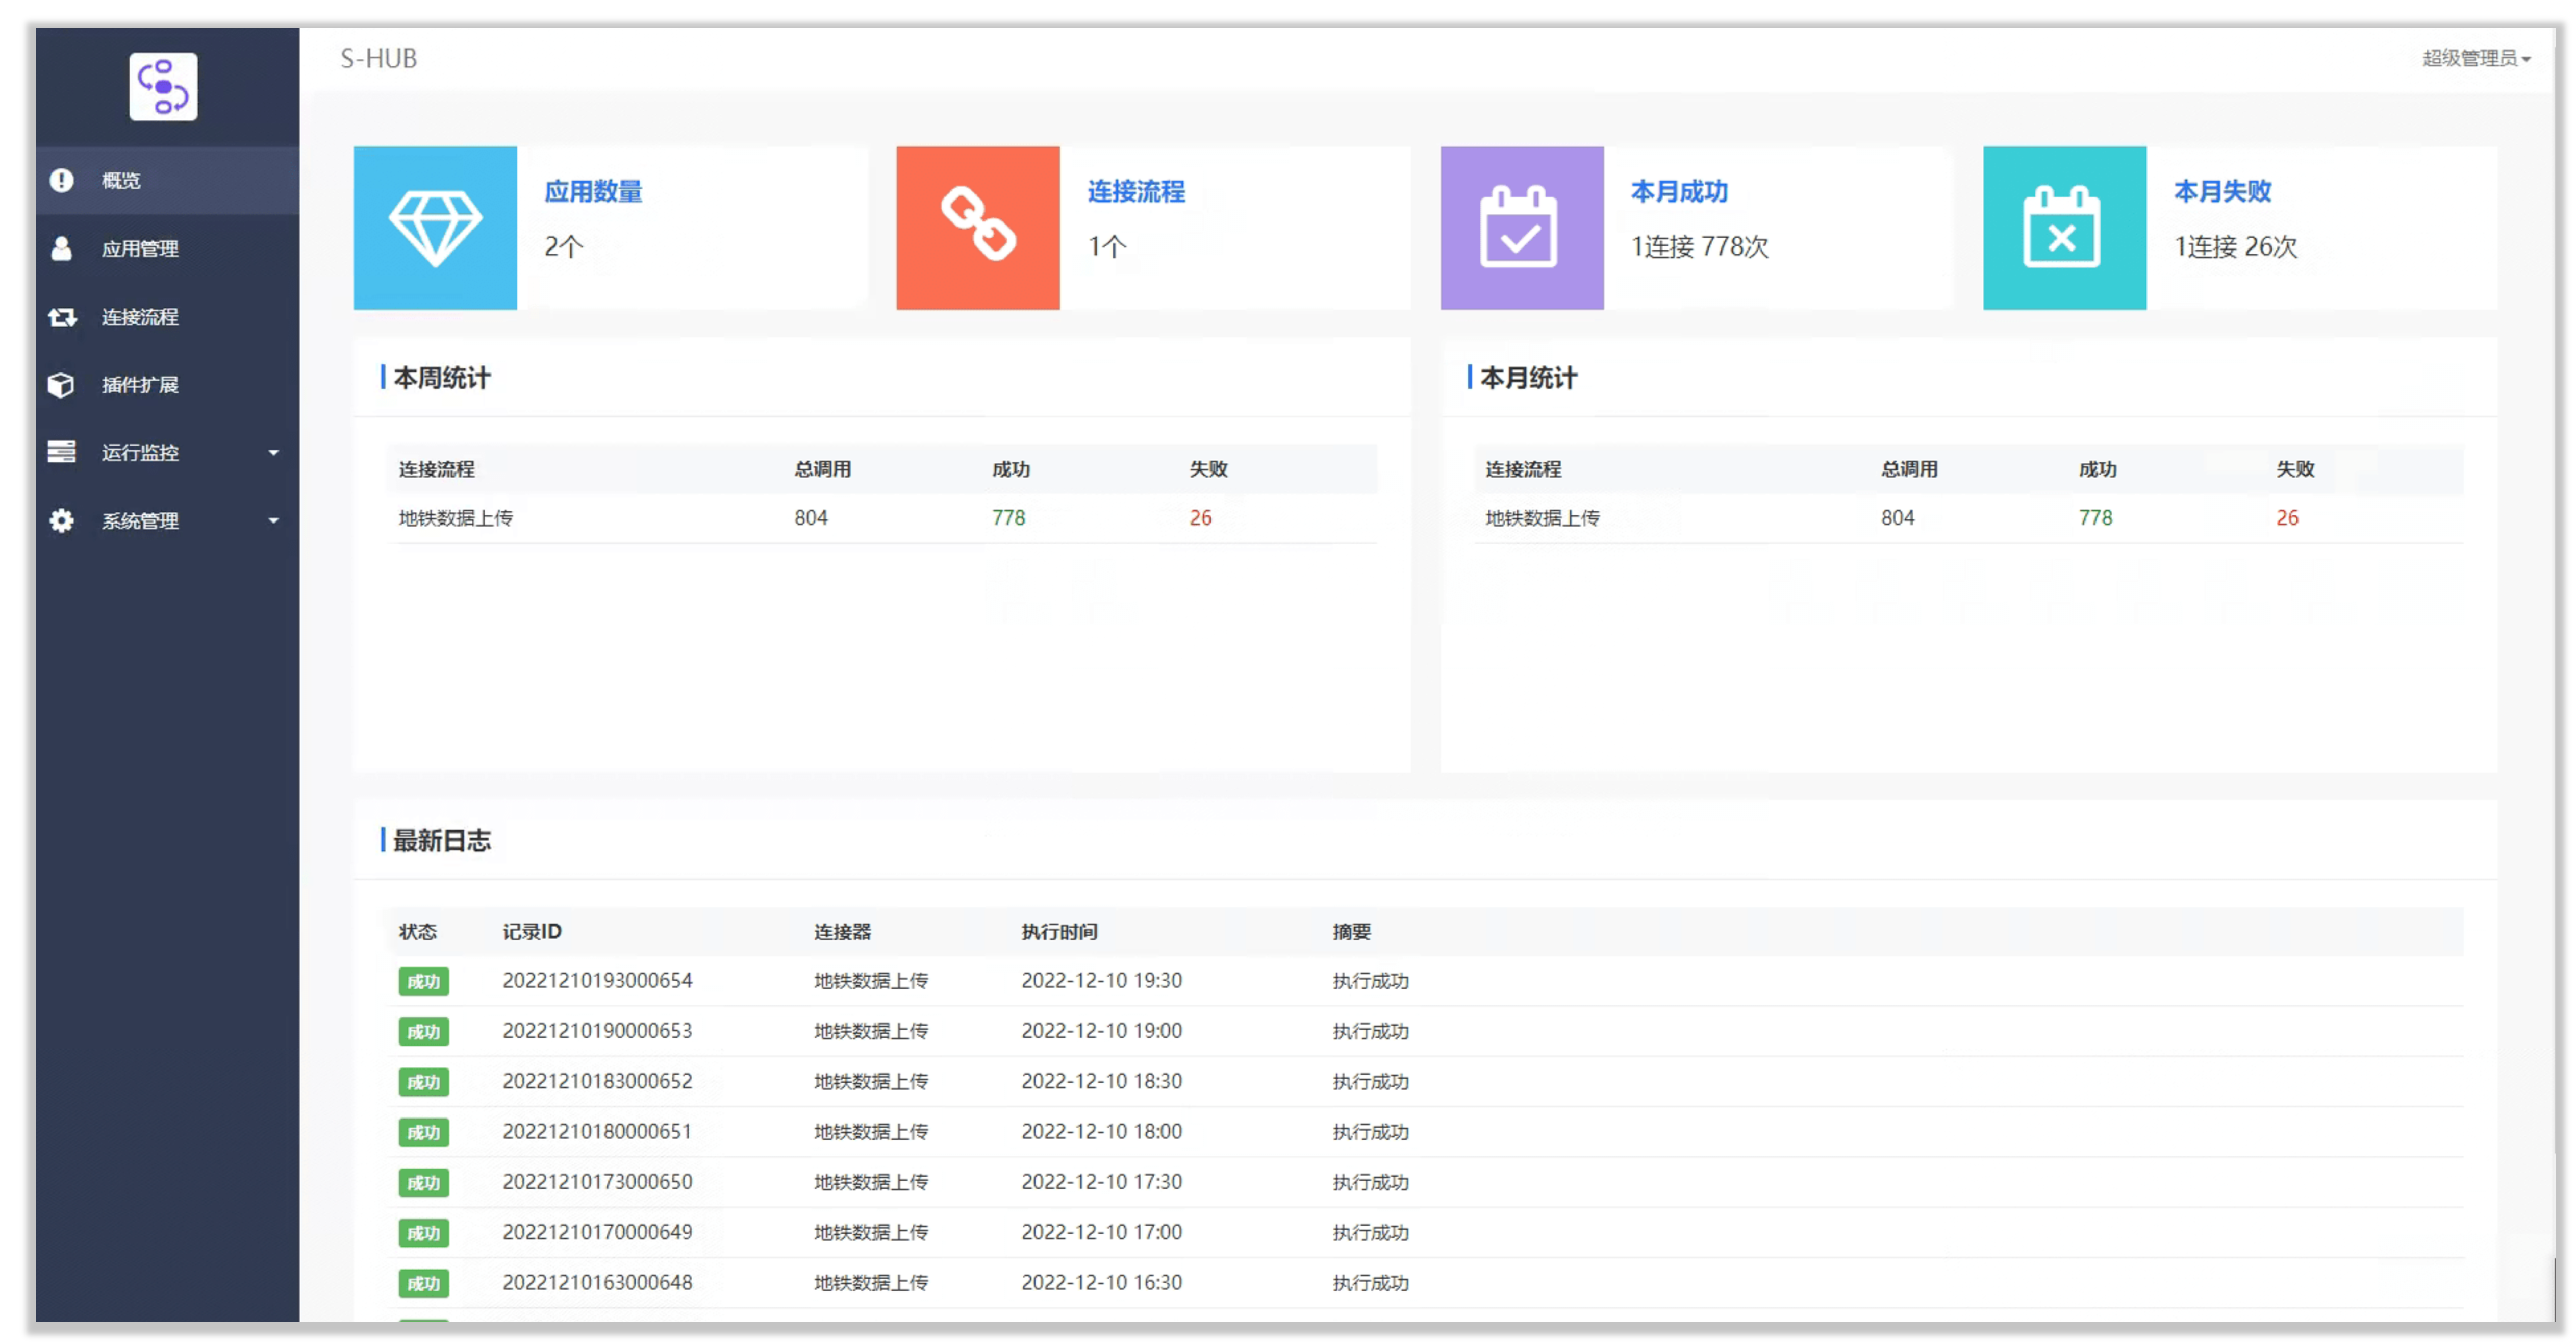2576x1342 pixels.
Task: Click the cube icon beside 插件扩展
Action: 62,385
